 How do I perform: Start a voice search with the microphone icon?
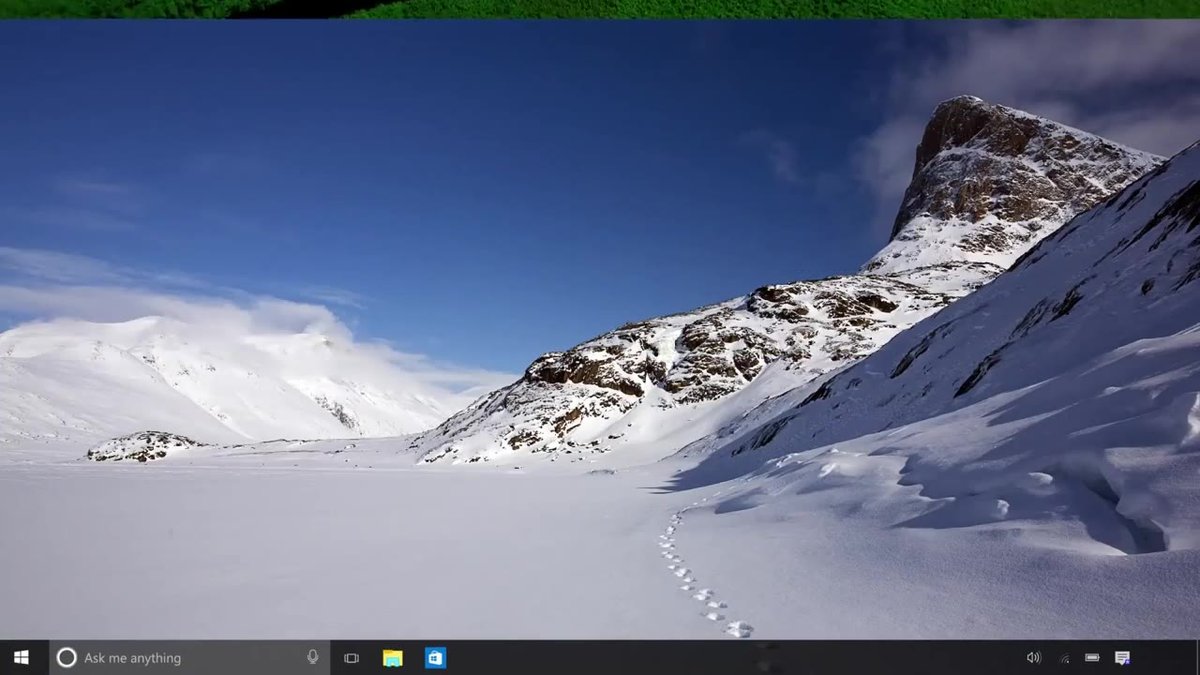311,658
